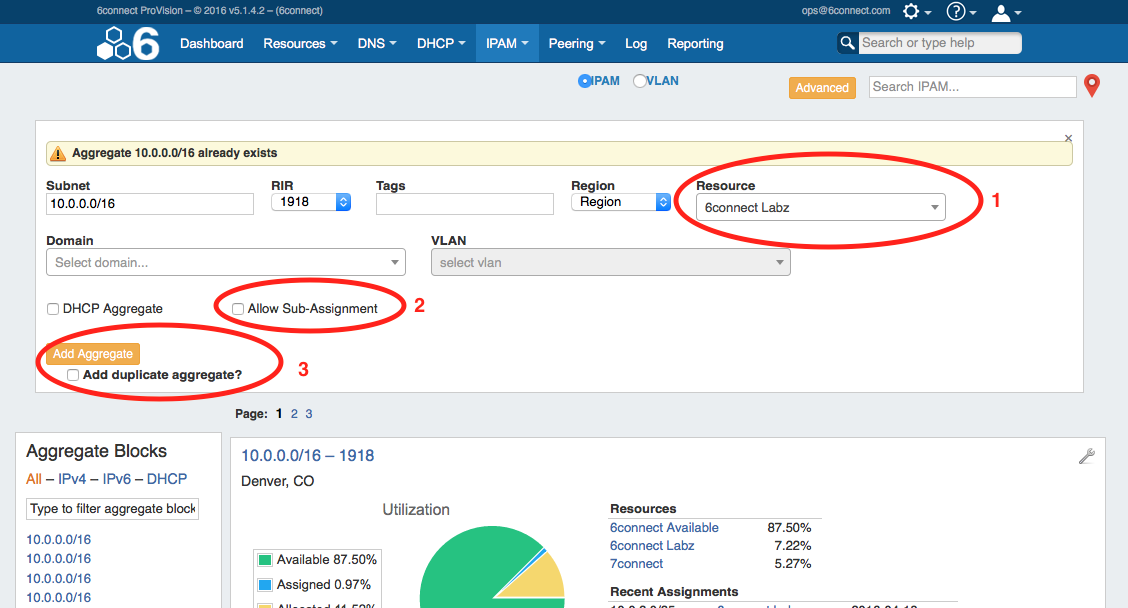Open the RIR dropdown showing 1918

[x=311, y=202]
